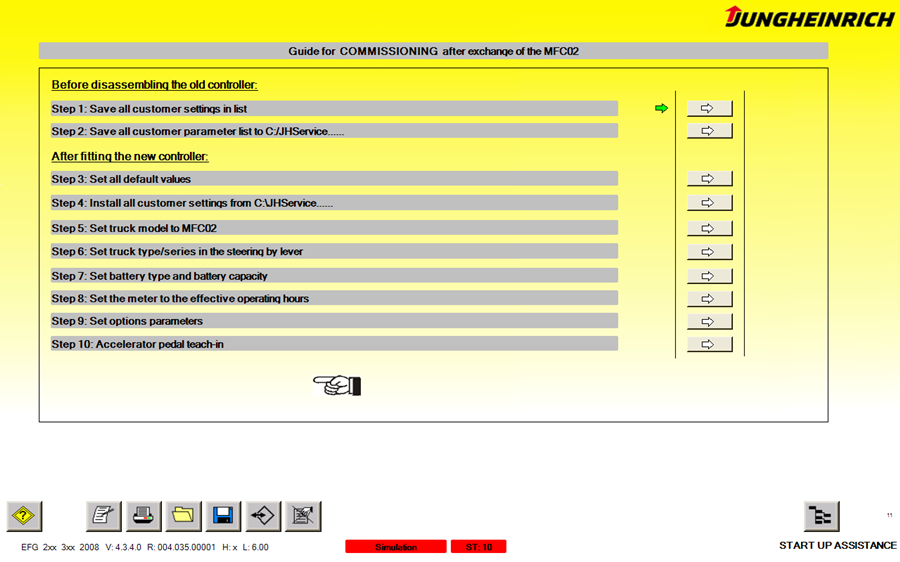This screenshot has height=562, width=900.
Task: Click text 'Step 9: Set options parameters'
Action: pos(127,321)
